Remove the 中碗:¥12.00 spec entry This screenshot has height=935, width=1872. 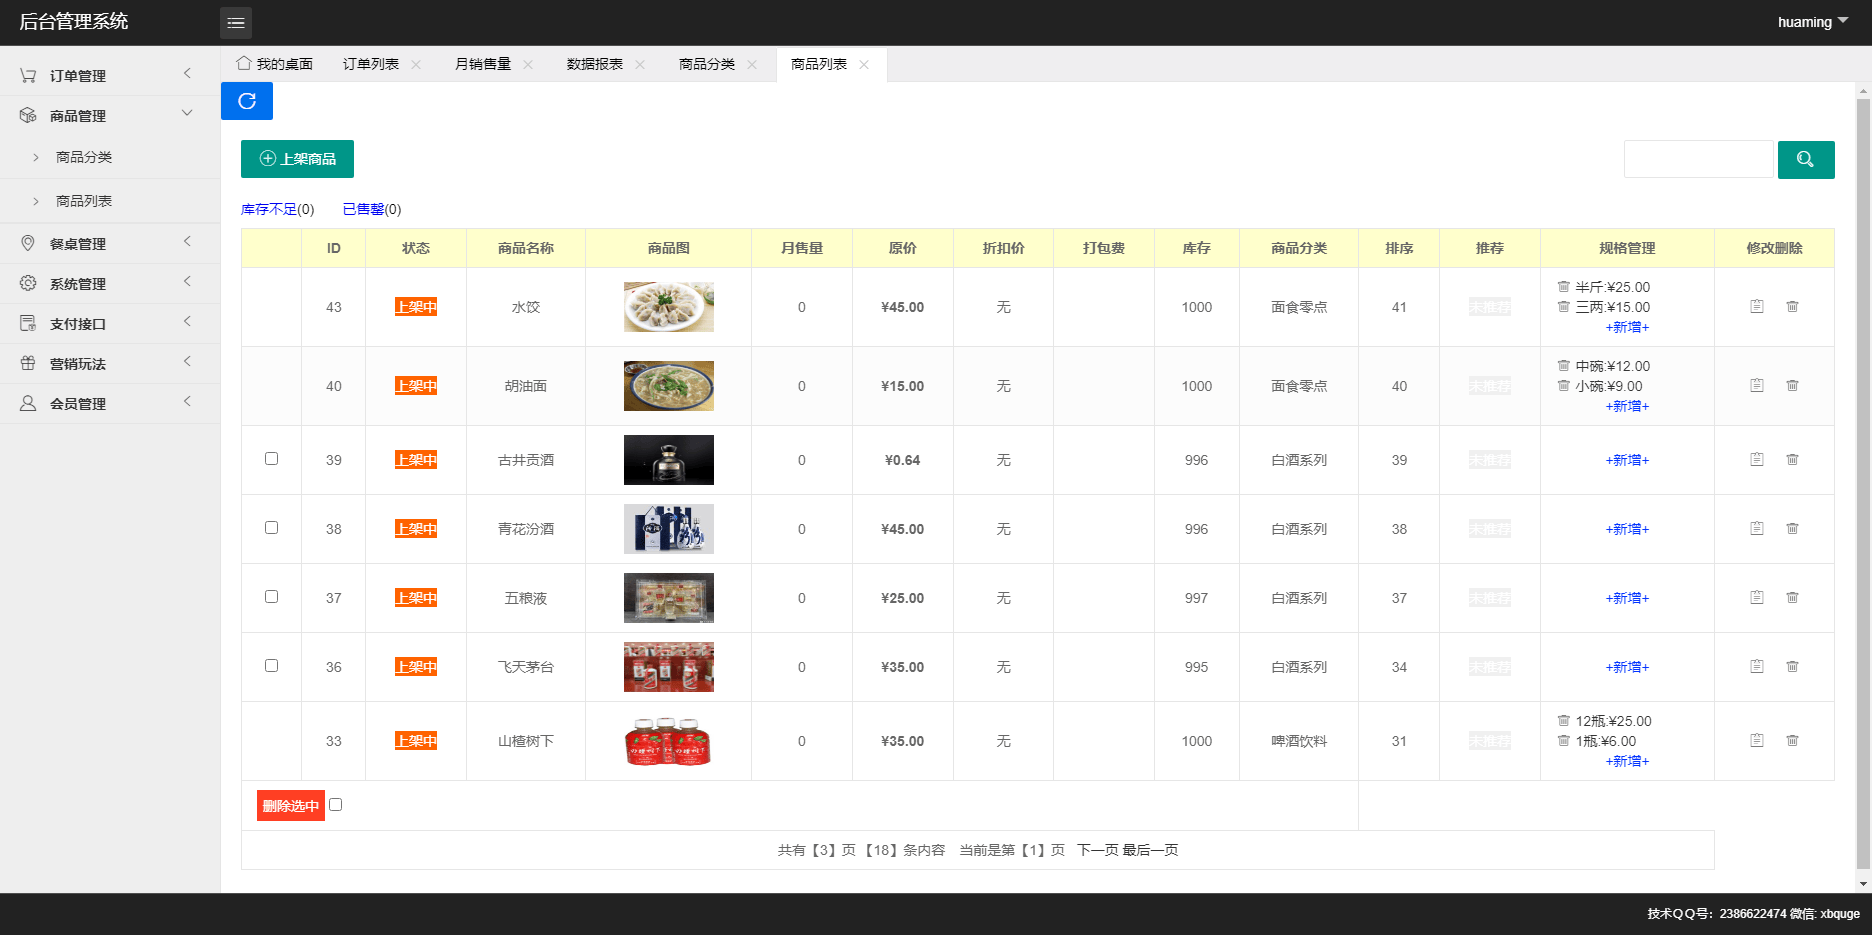1563,366
